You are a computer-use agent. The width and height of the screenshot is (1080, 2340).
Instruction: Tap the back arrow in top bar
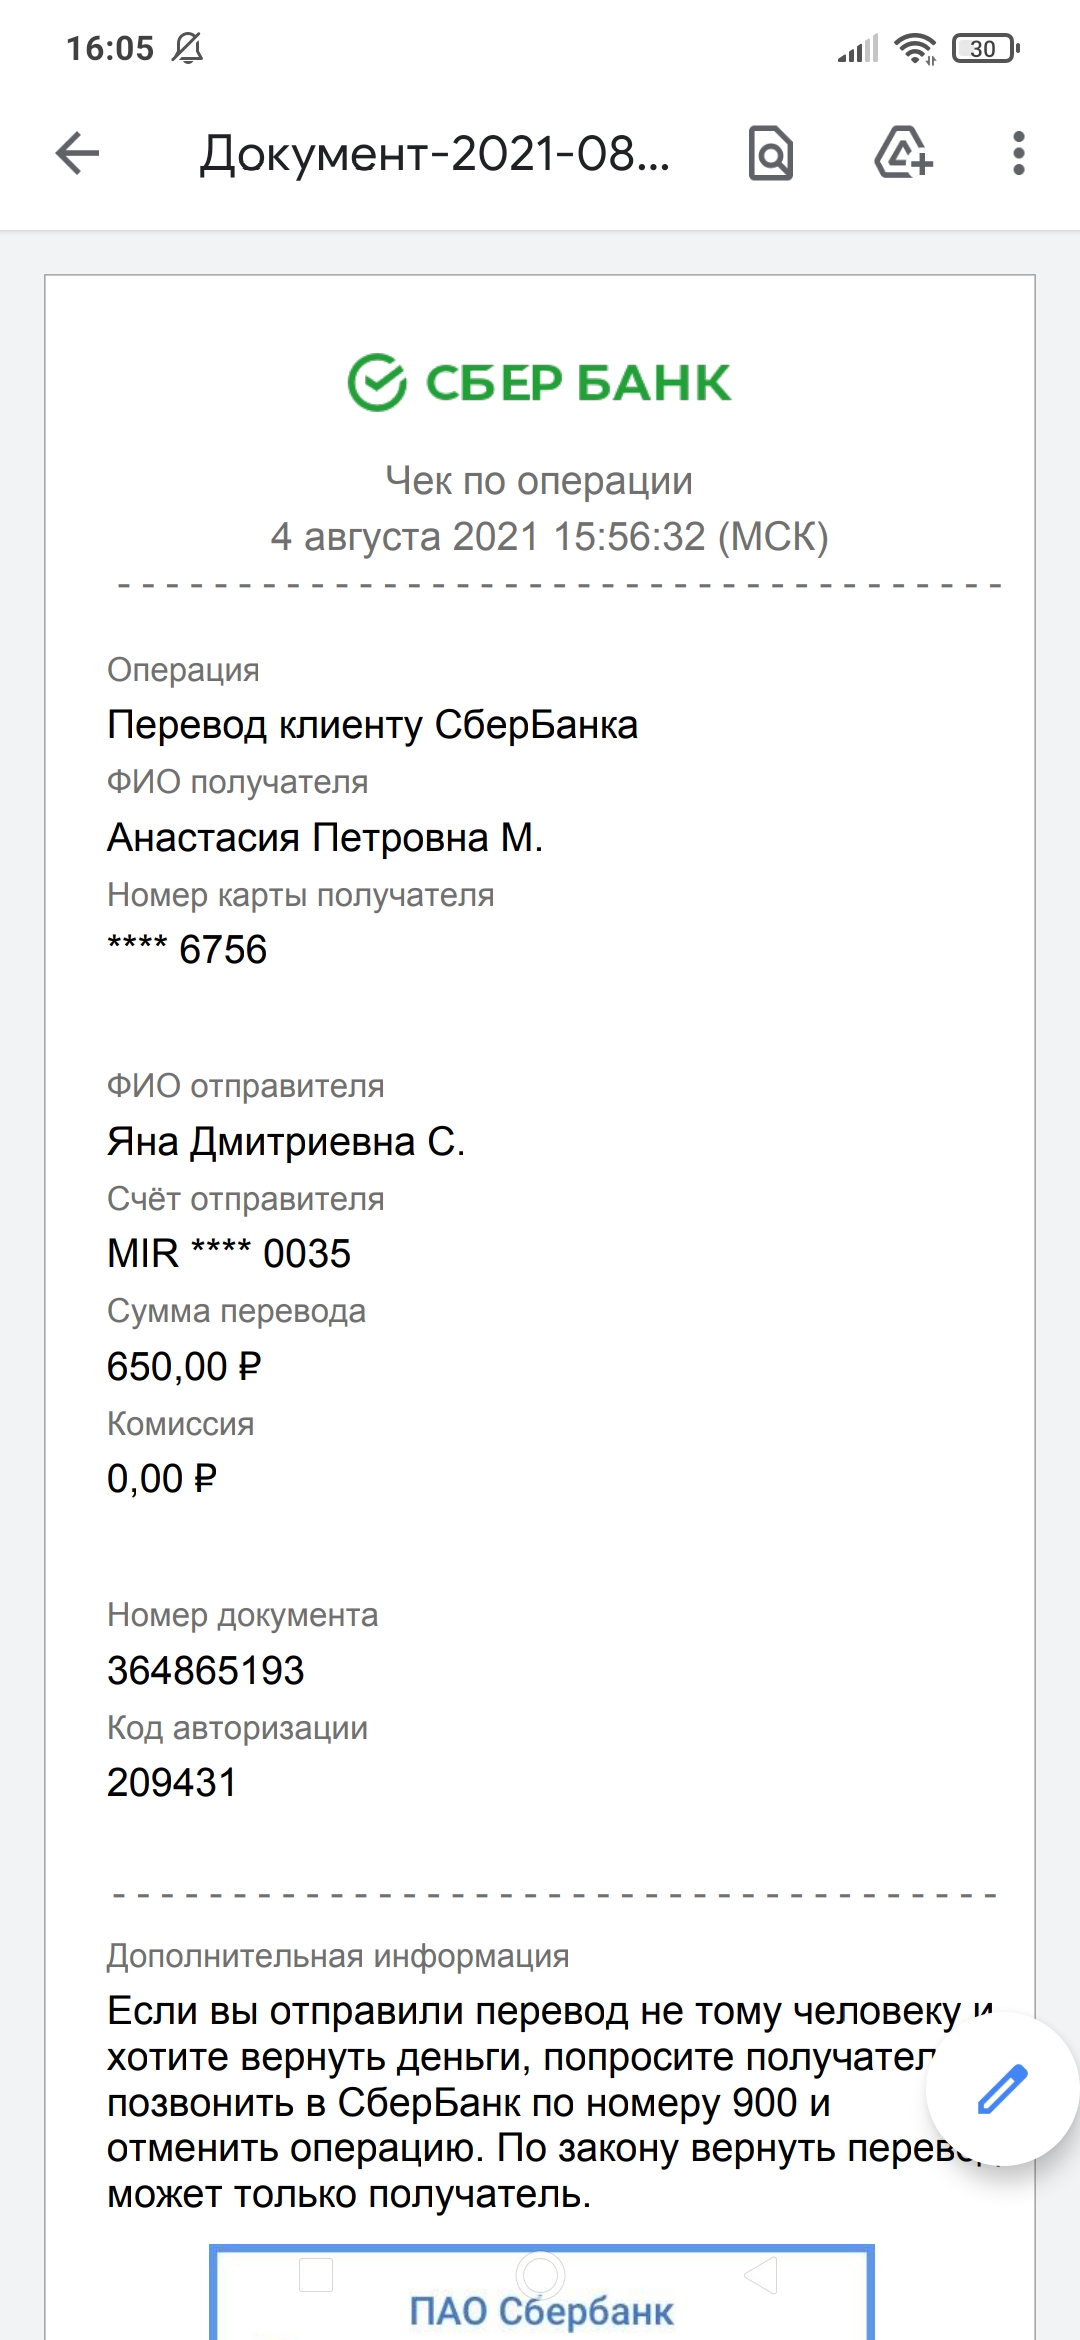pyautogui.click(x=77, y=154)
